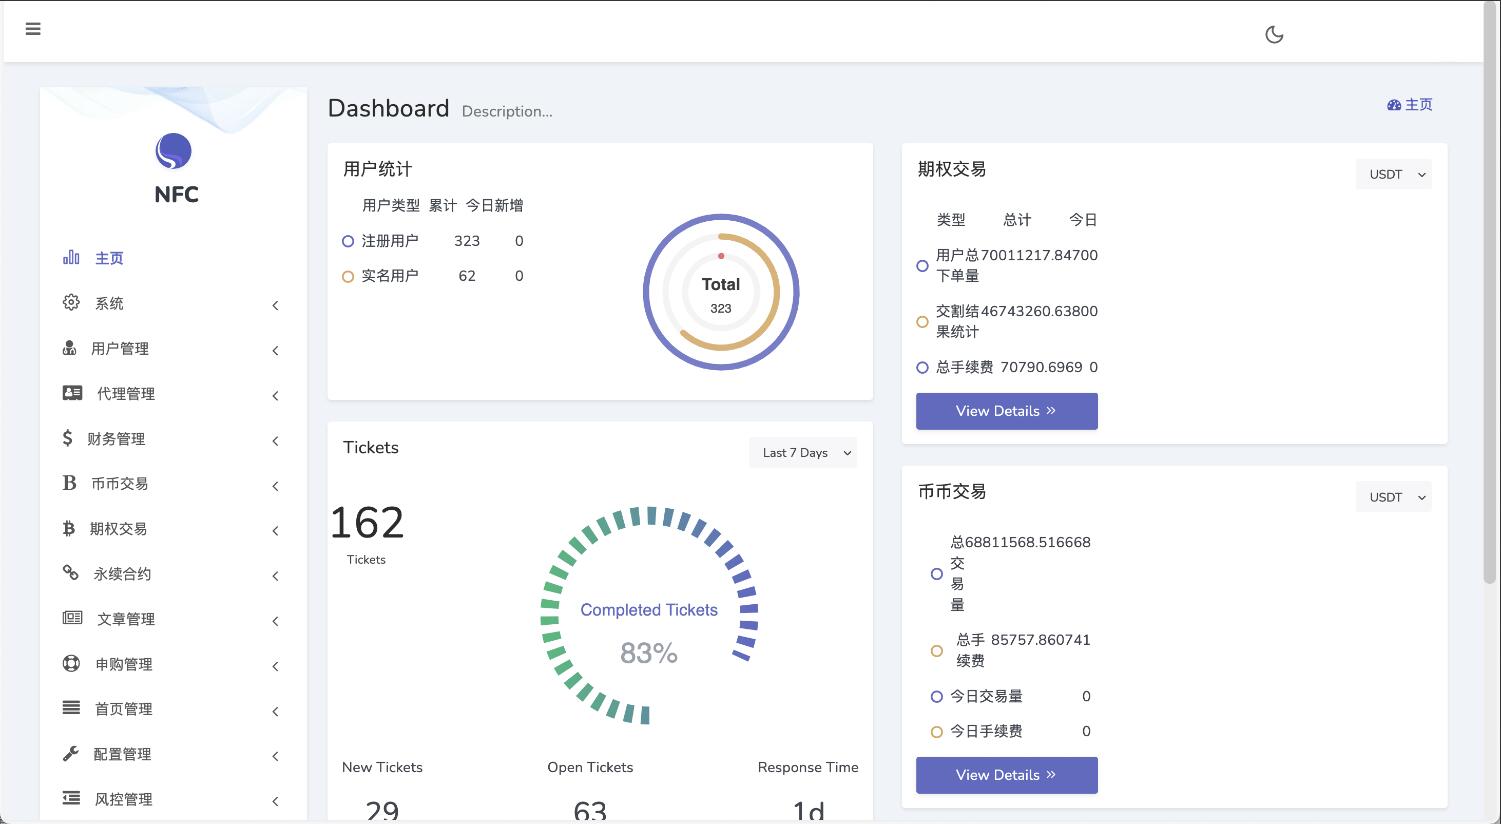Select the 注册用户 circle marker
Viewport: 1501px width, 824px height.
click(348, 241)
